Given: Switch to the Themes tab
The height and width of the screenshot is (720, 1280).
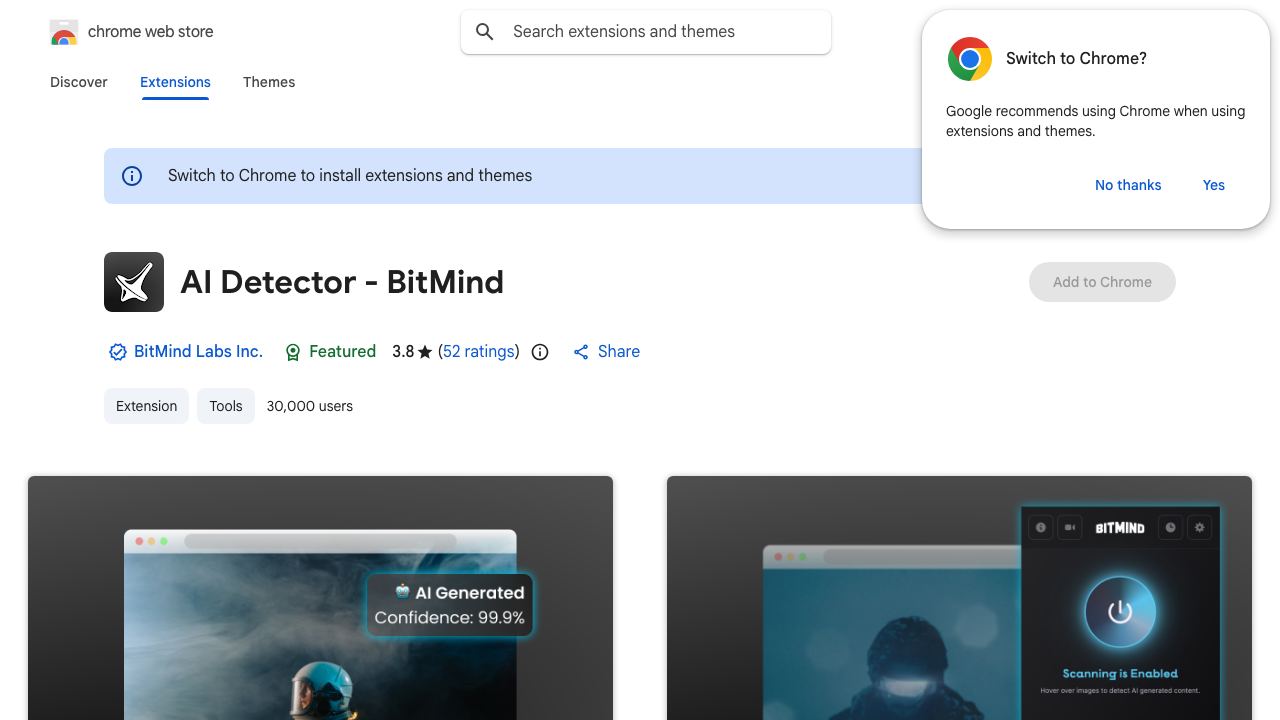Looking at the screenshot, I should (x=269, y=82).
